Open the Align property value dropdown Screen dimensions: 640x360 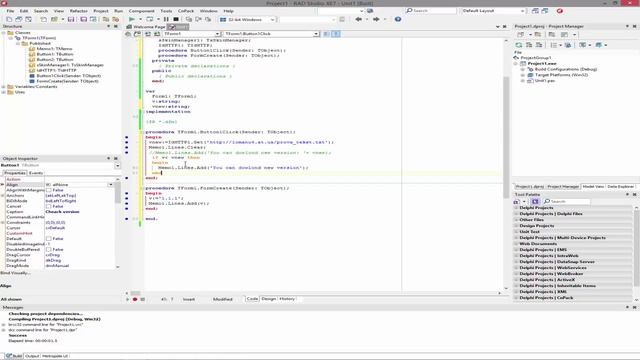pos(111,185)
